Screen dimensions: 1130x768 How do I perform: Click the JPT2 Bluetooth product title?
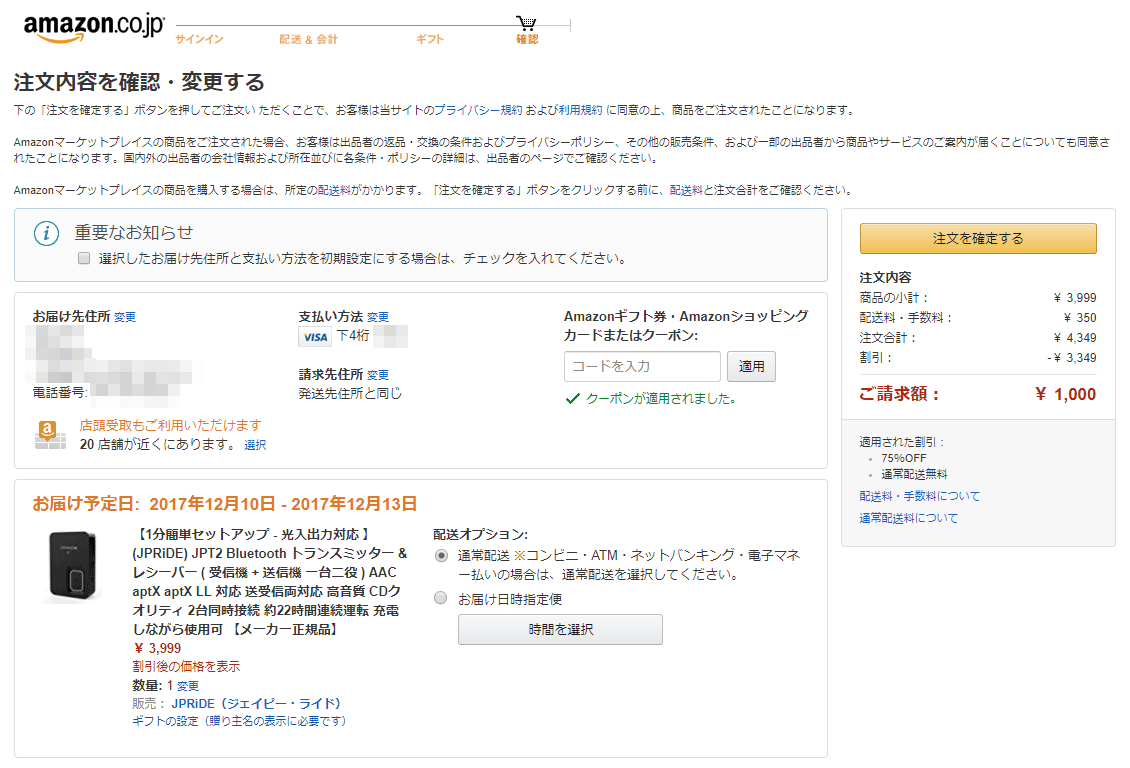coord(270,581)
